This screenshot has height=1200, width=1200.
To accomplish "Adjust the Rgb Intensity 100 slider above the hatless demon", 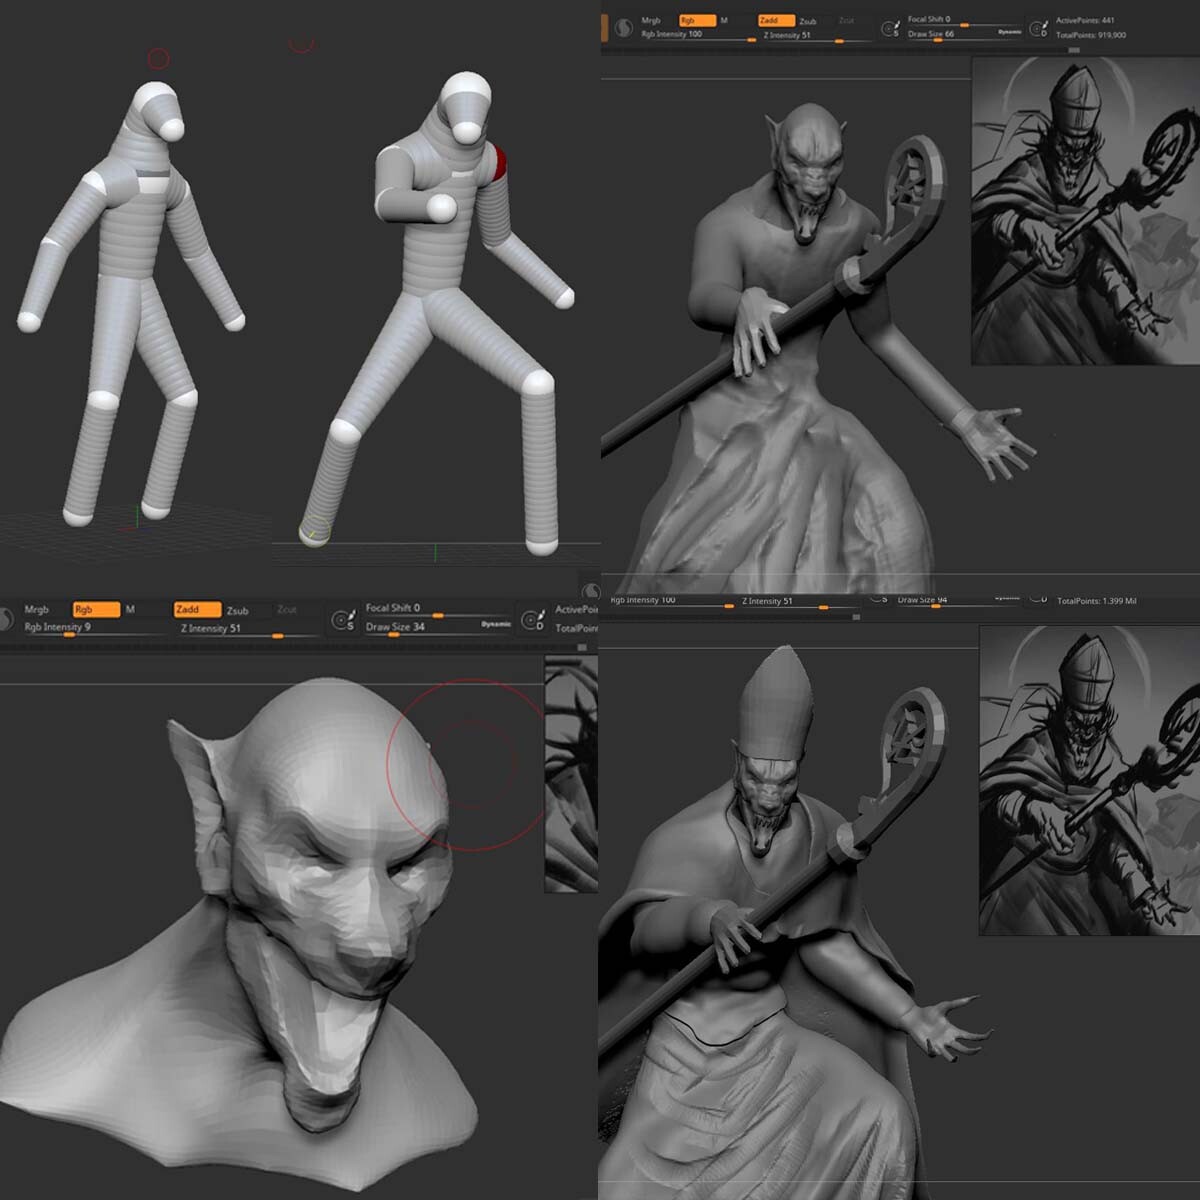I will [x=698, y=36].
